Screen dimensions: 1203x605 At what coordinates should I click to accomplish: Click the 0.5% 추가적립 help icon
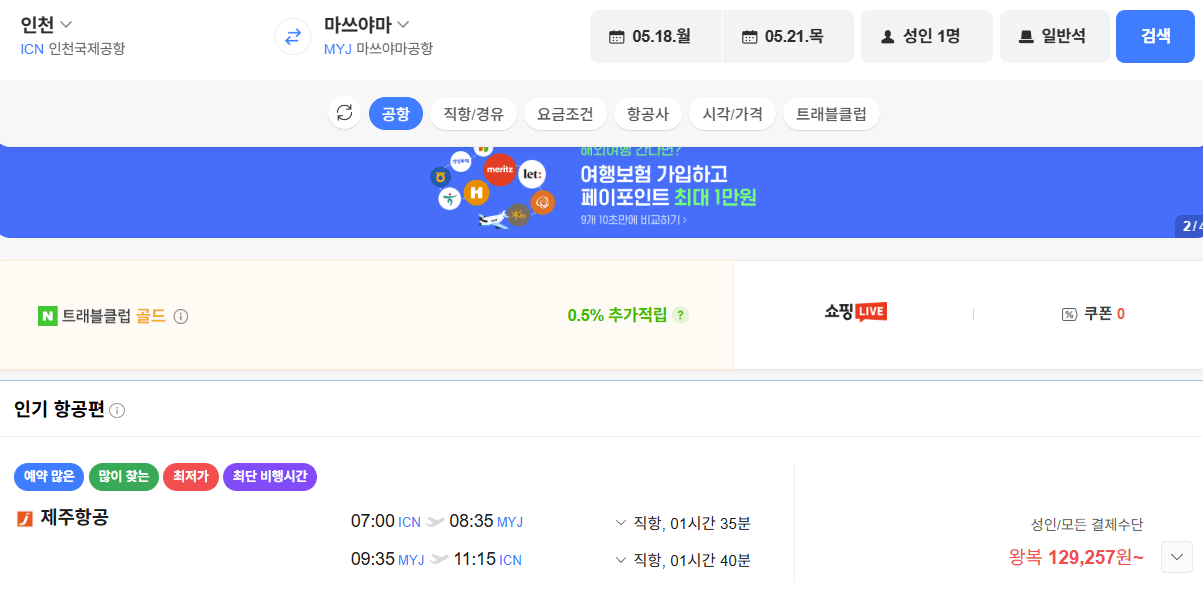click(x=681, y=314)
